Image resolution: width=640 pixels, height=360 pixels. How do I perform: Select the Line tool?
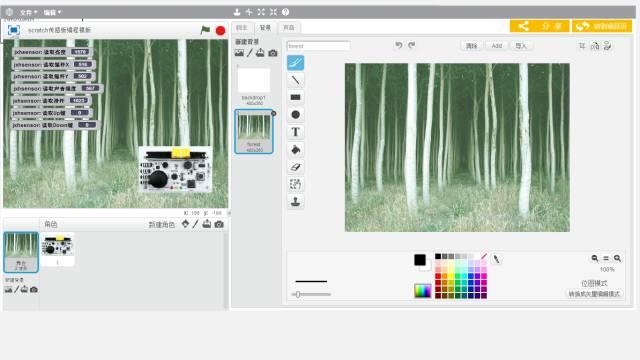pyautogui.click(x=296, y=80)
